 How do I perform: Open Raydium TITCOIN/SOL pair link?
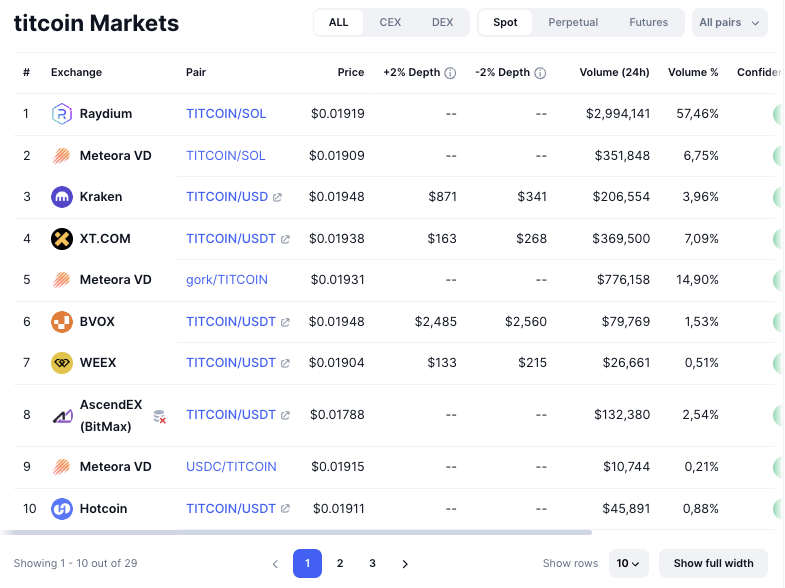click(226, 114)
